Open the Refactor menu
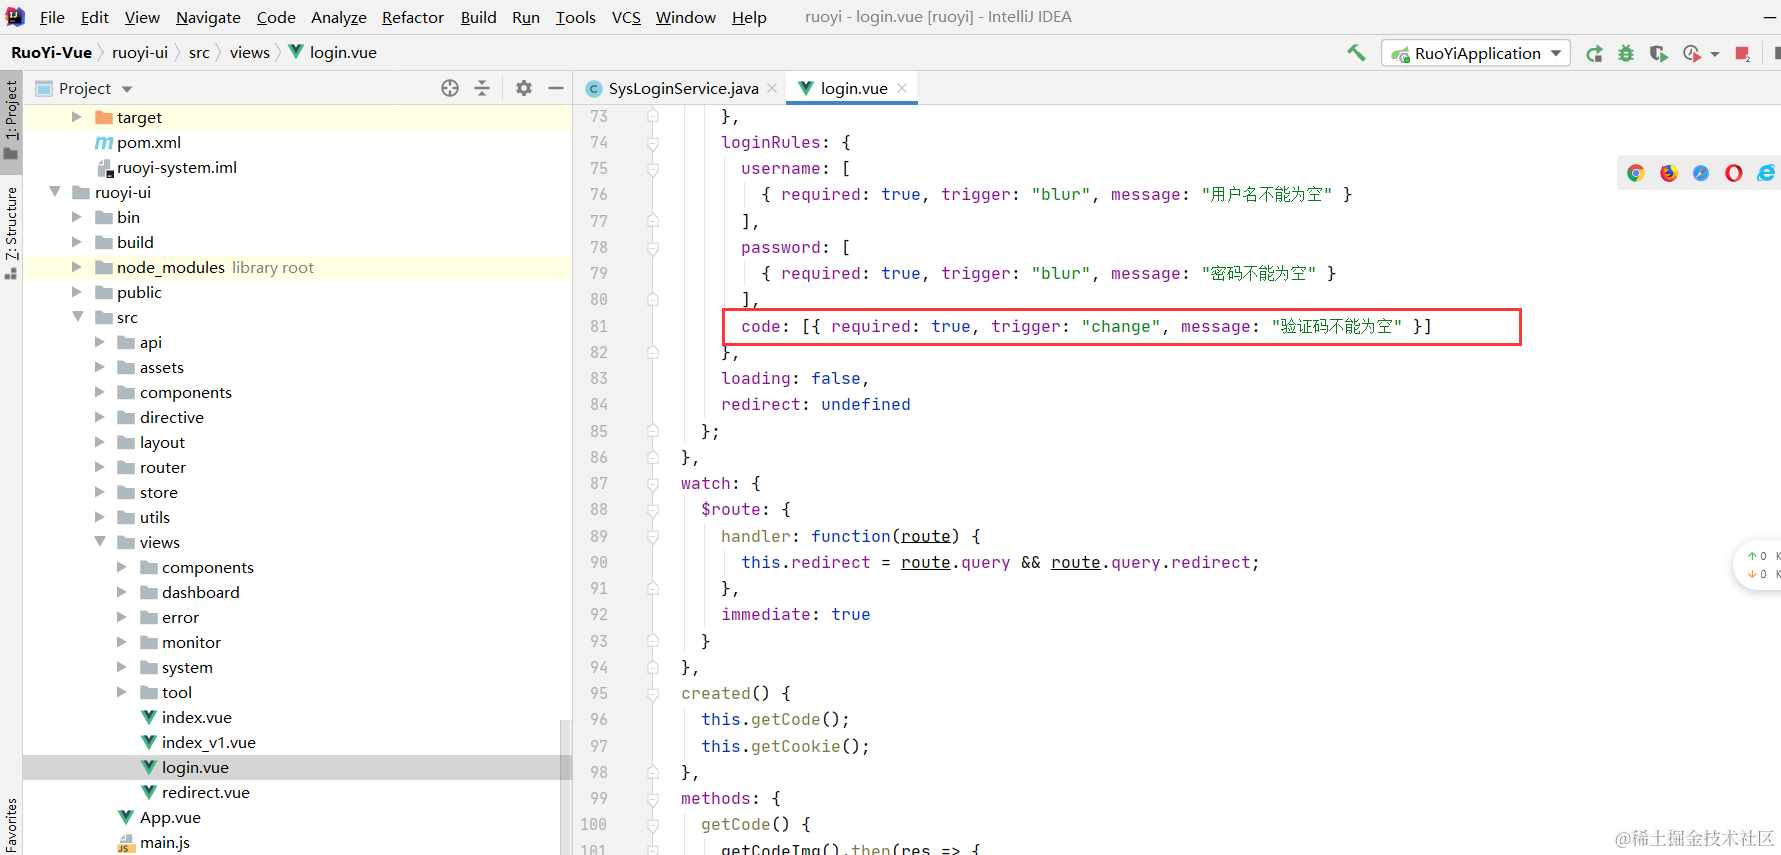 [413, 17]
